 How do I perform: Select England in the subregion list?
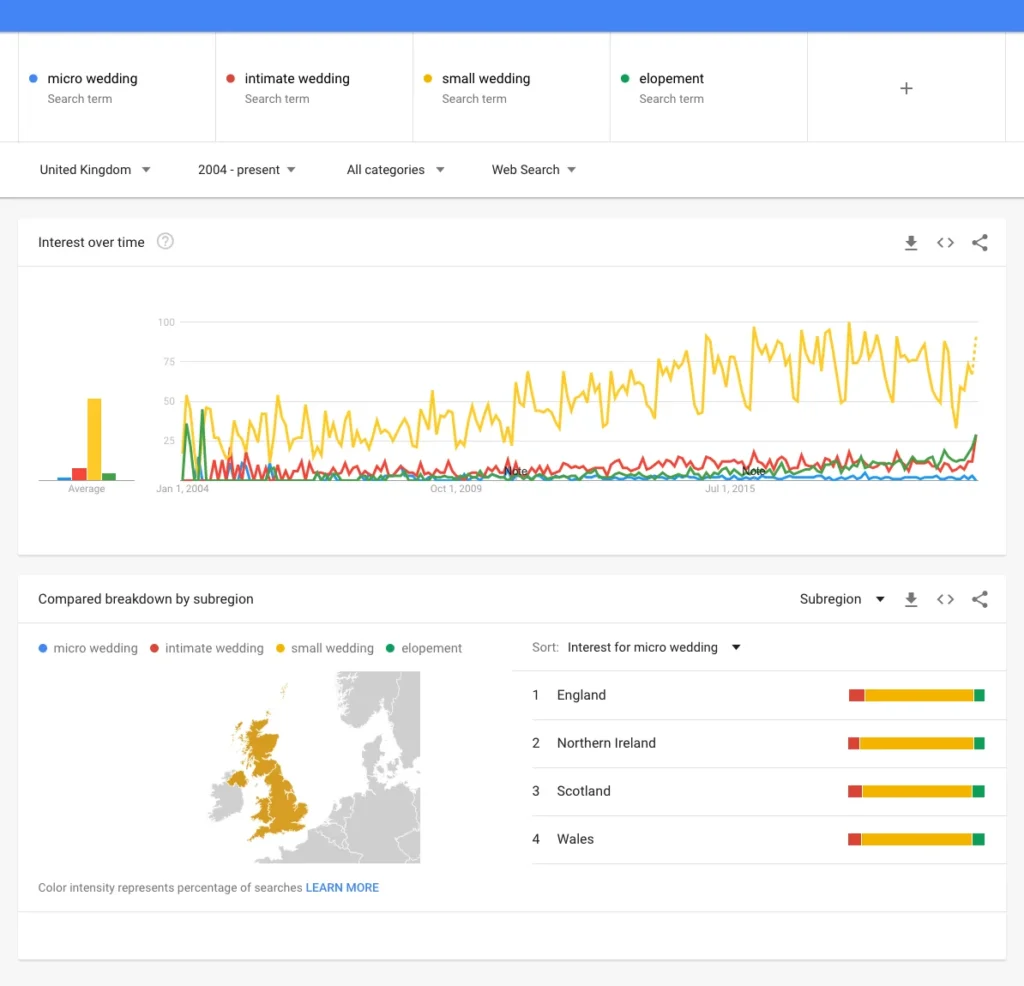click(x=581, y=695)
